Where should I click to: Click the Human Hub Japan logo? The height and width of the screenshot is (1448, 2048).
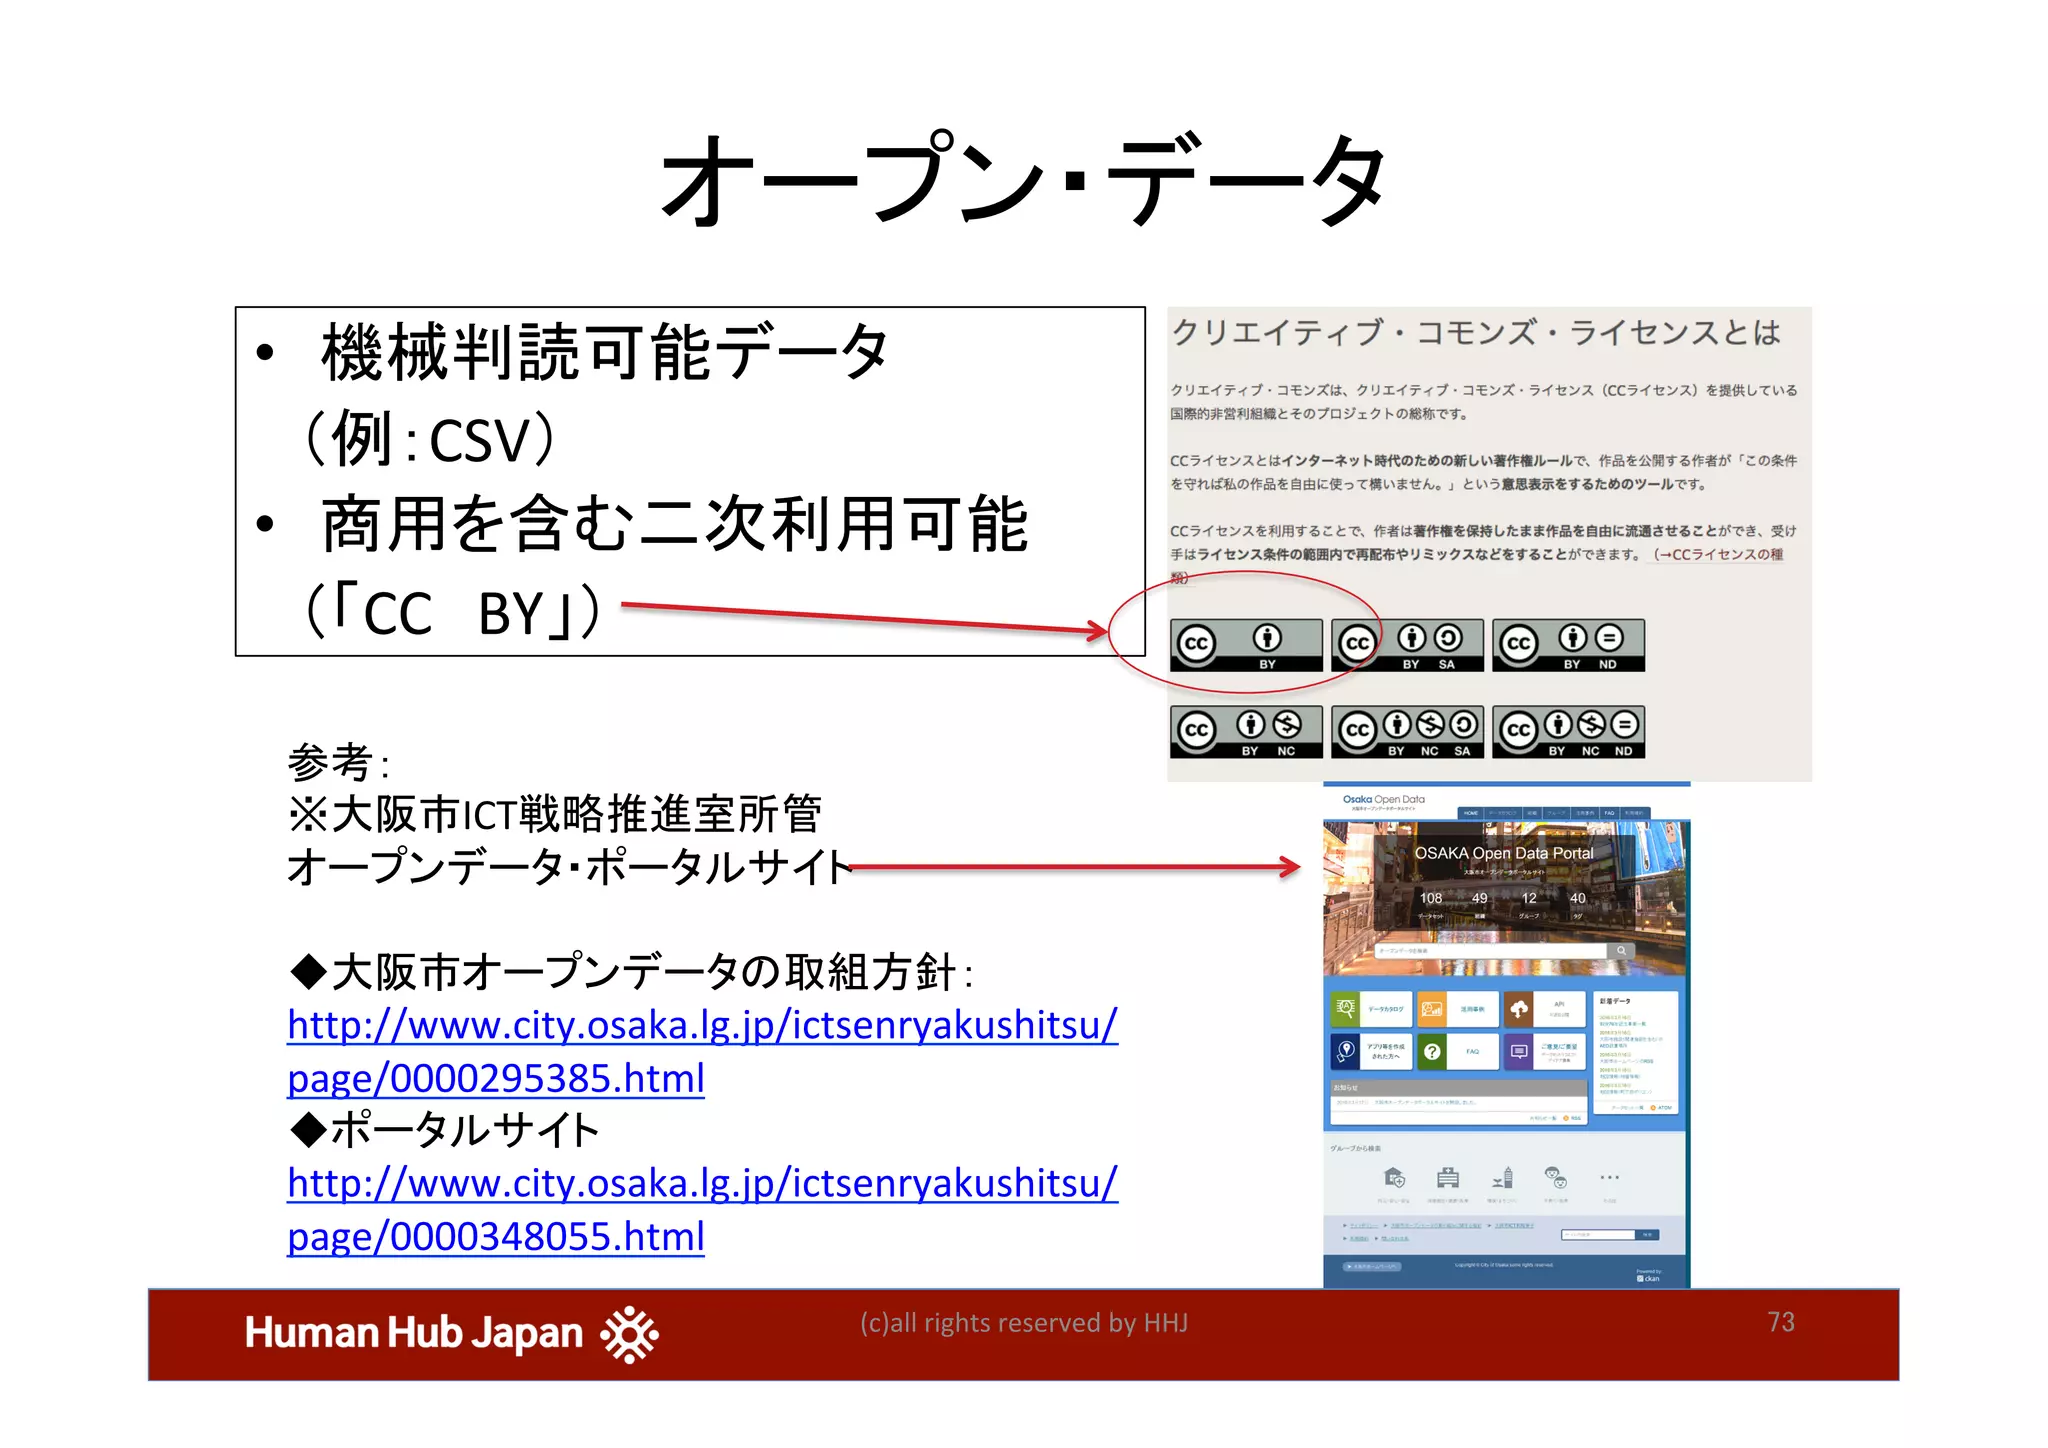[x=451, y=1334]
